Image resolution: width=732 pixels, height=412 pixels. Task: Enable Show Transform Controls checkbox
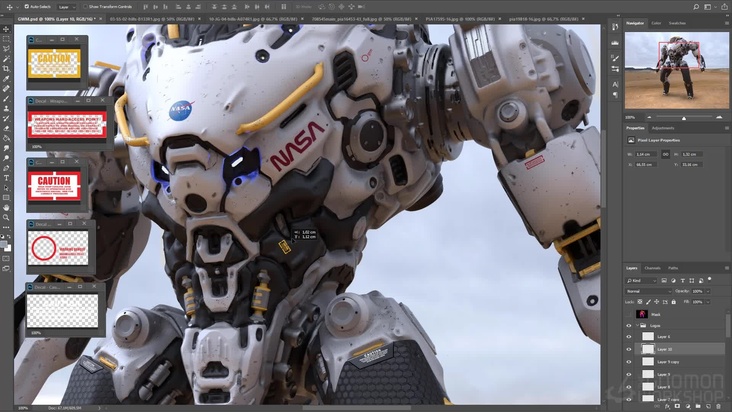point(85,7)
